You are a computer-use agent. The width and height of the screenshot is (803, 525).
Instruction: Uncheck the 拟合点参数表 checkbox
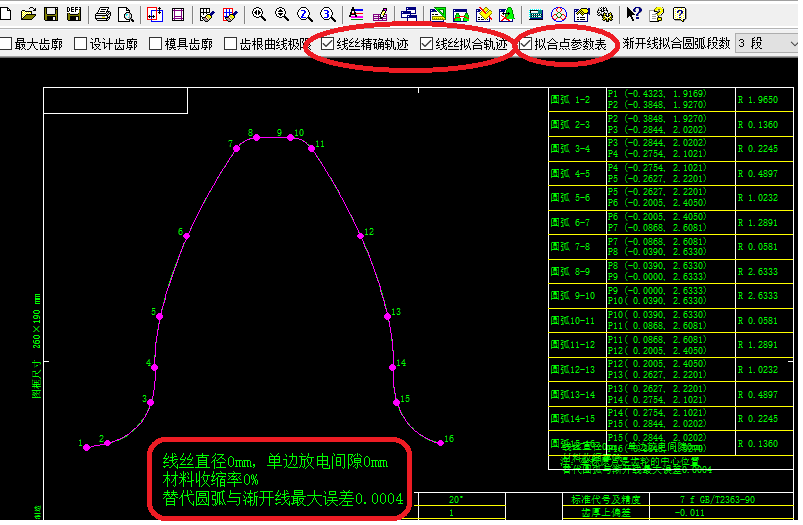[x=525, y=44]
